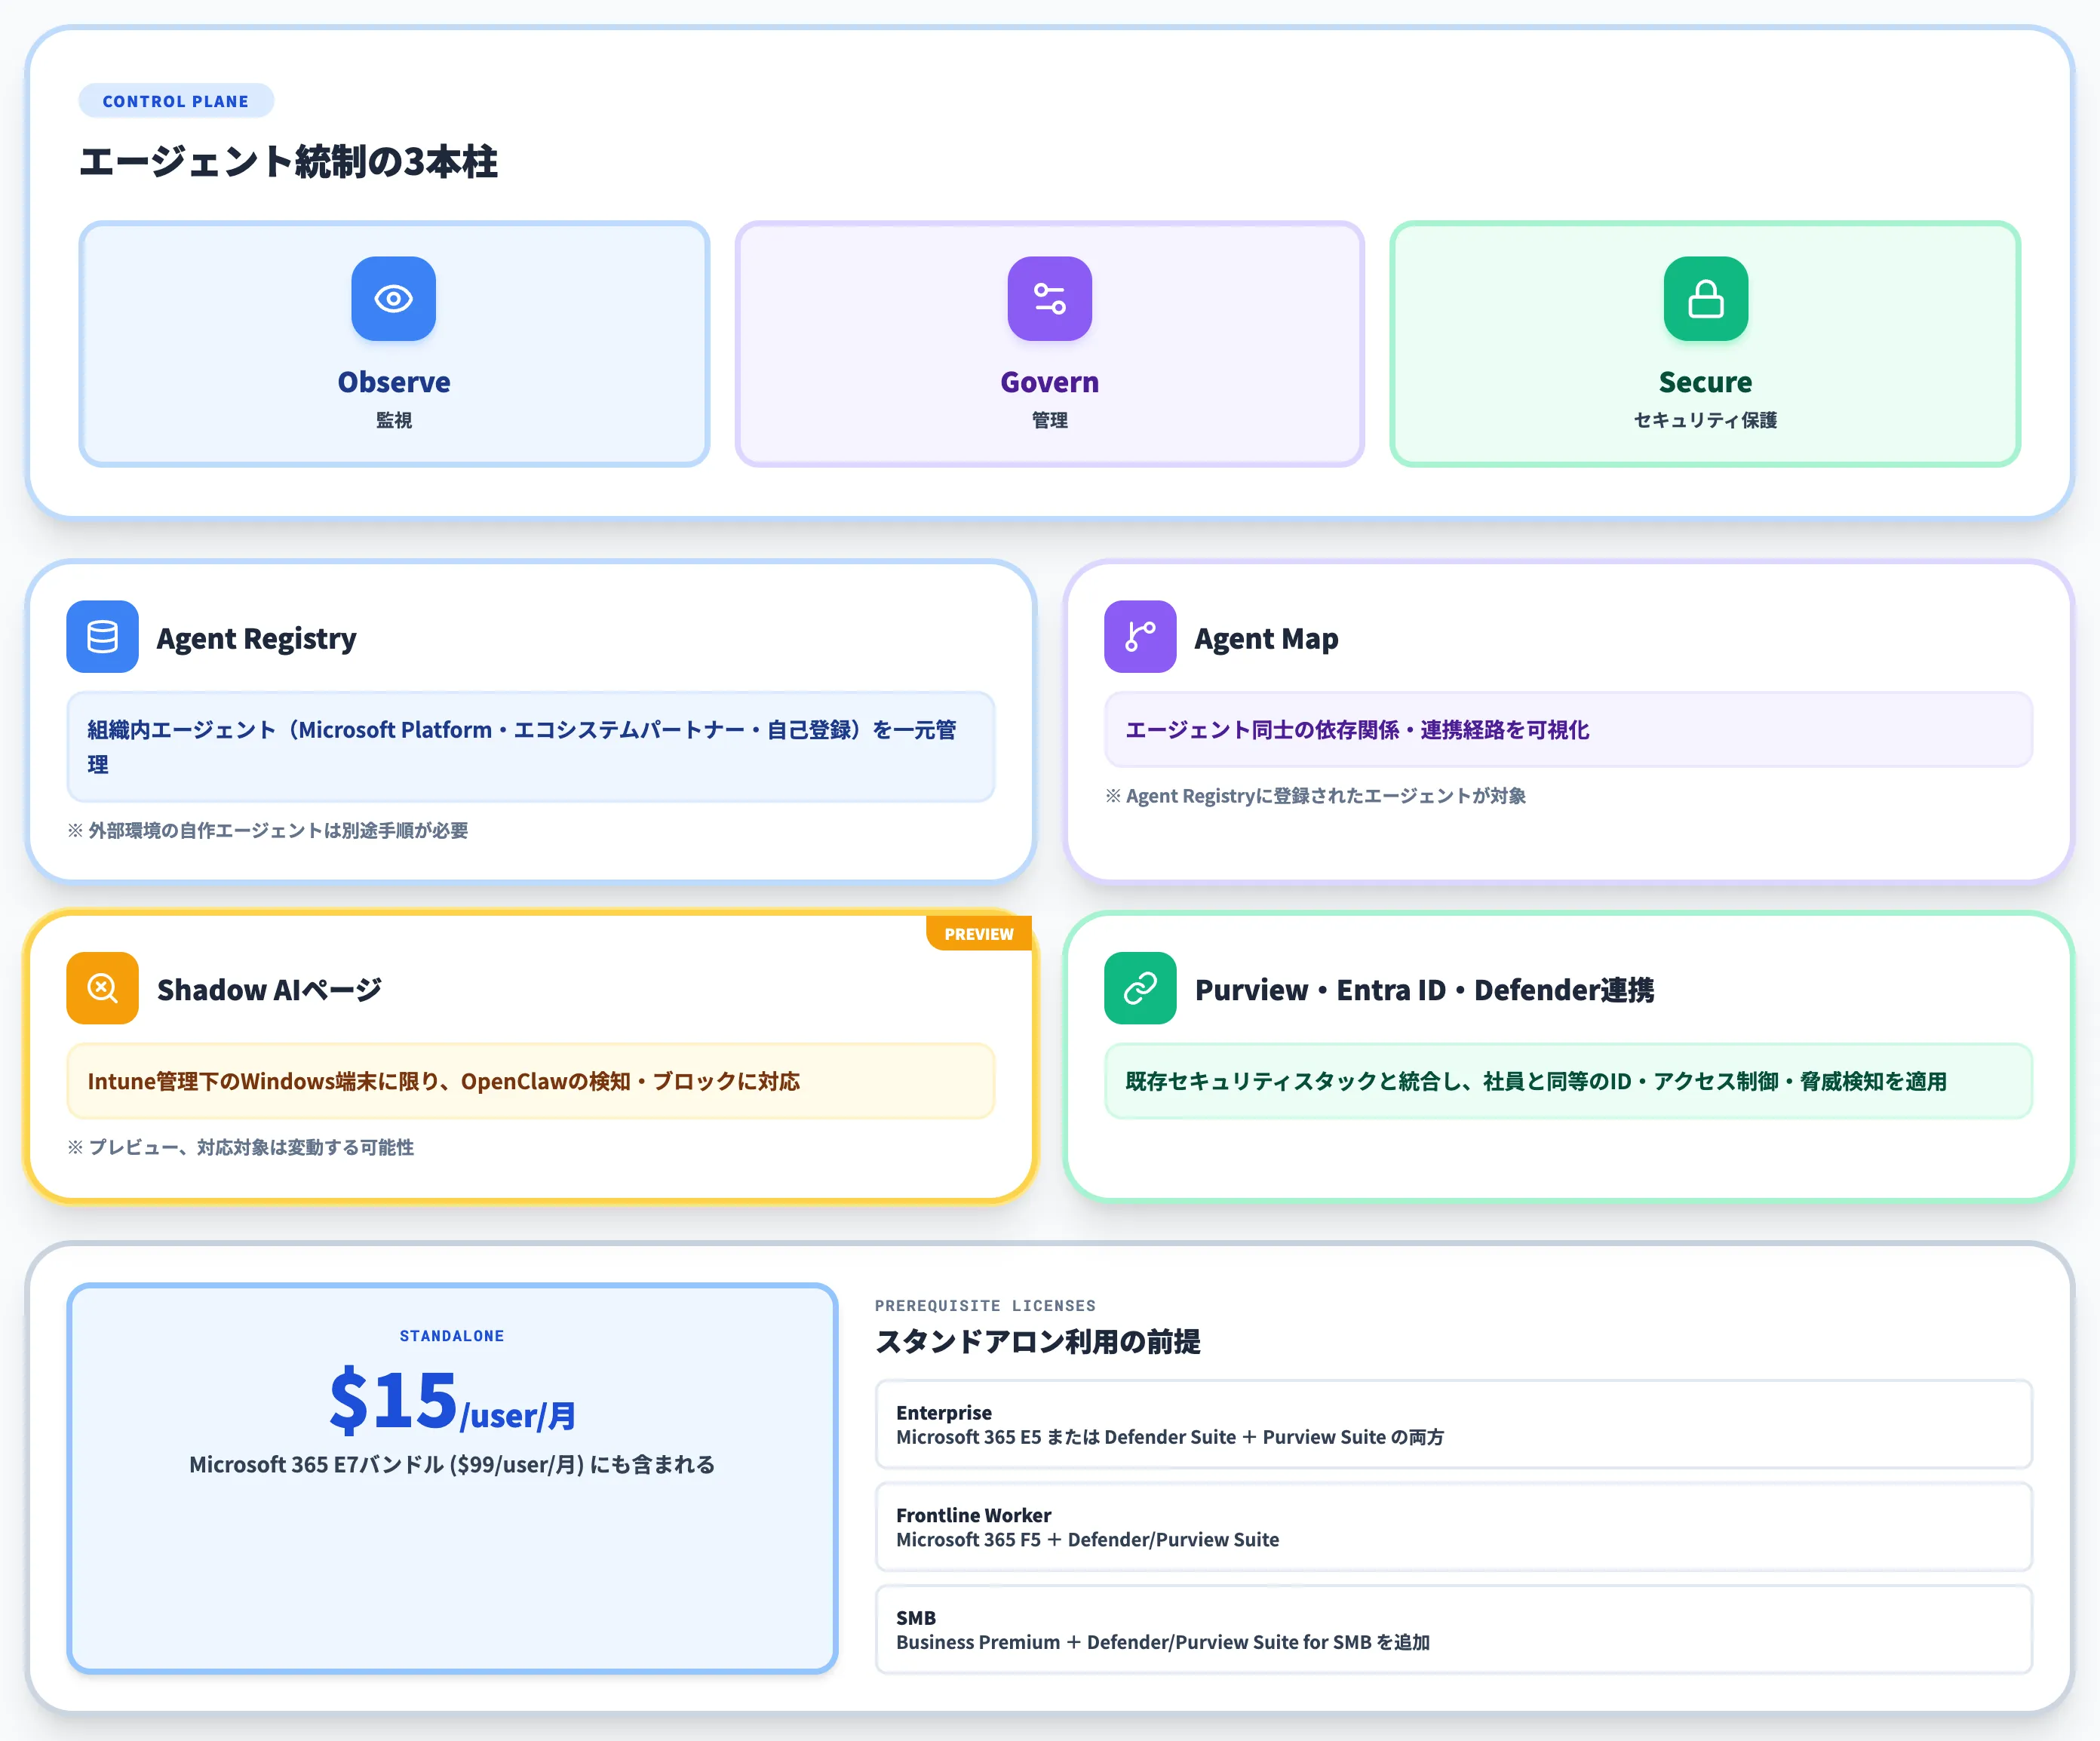Select the エージェント同士の依存関係 description box
Screen dimensions: 2100x1741
(x=1568, y=730)
